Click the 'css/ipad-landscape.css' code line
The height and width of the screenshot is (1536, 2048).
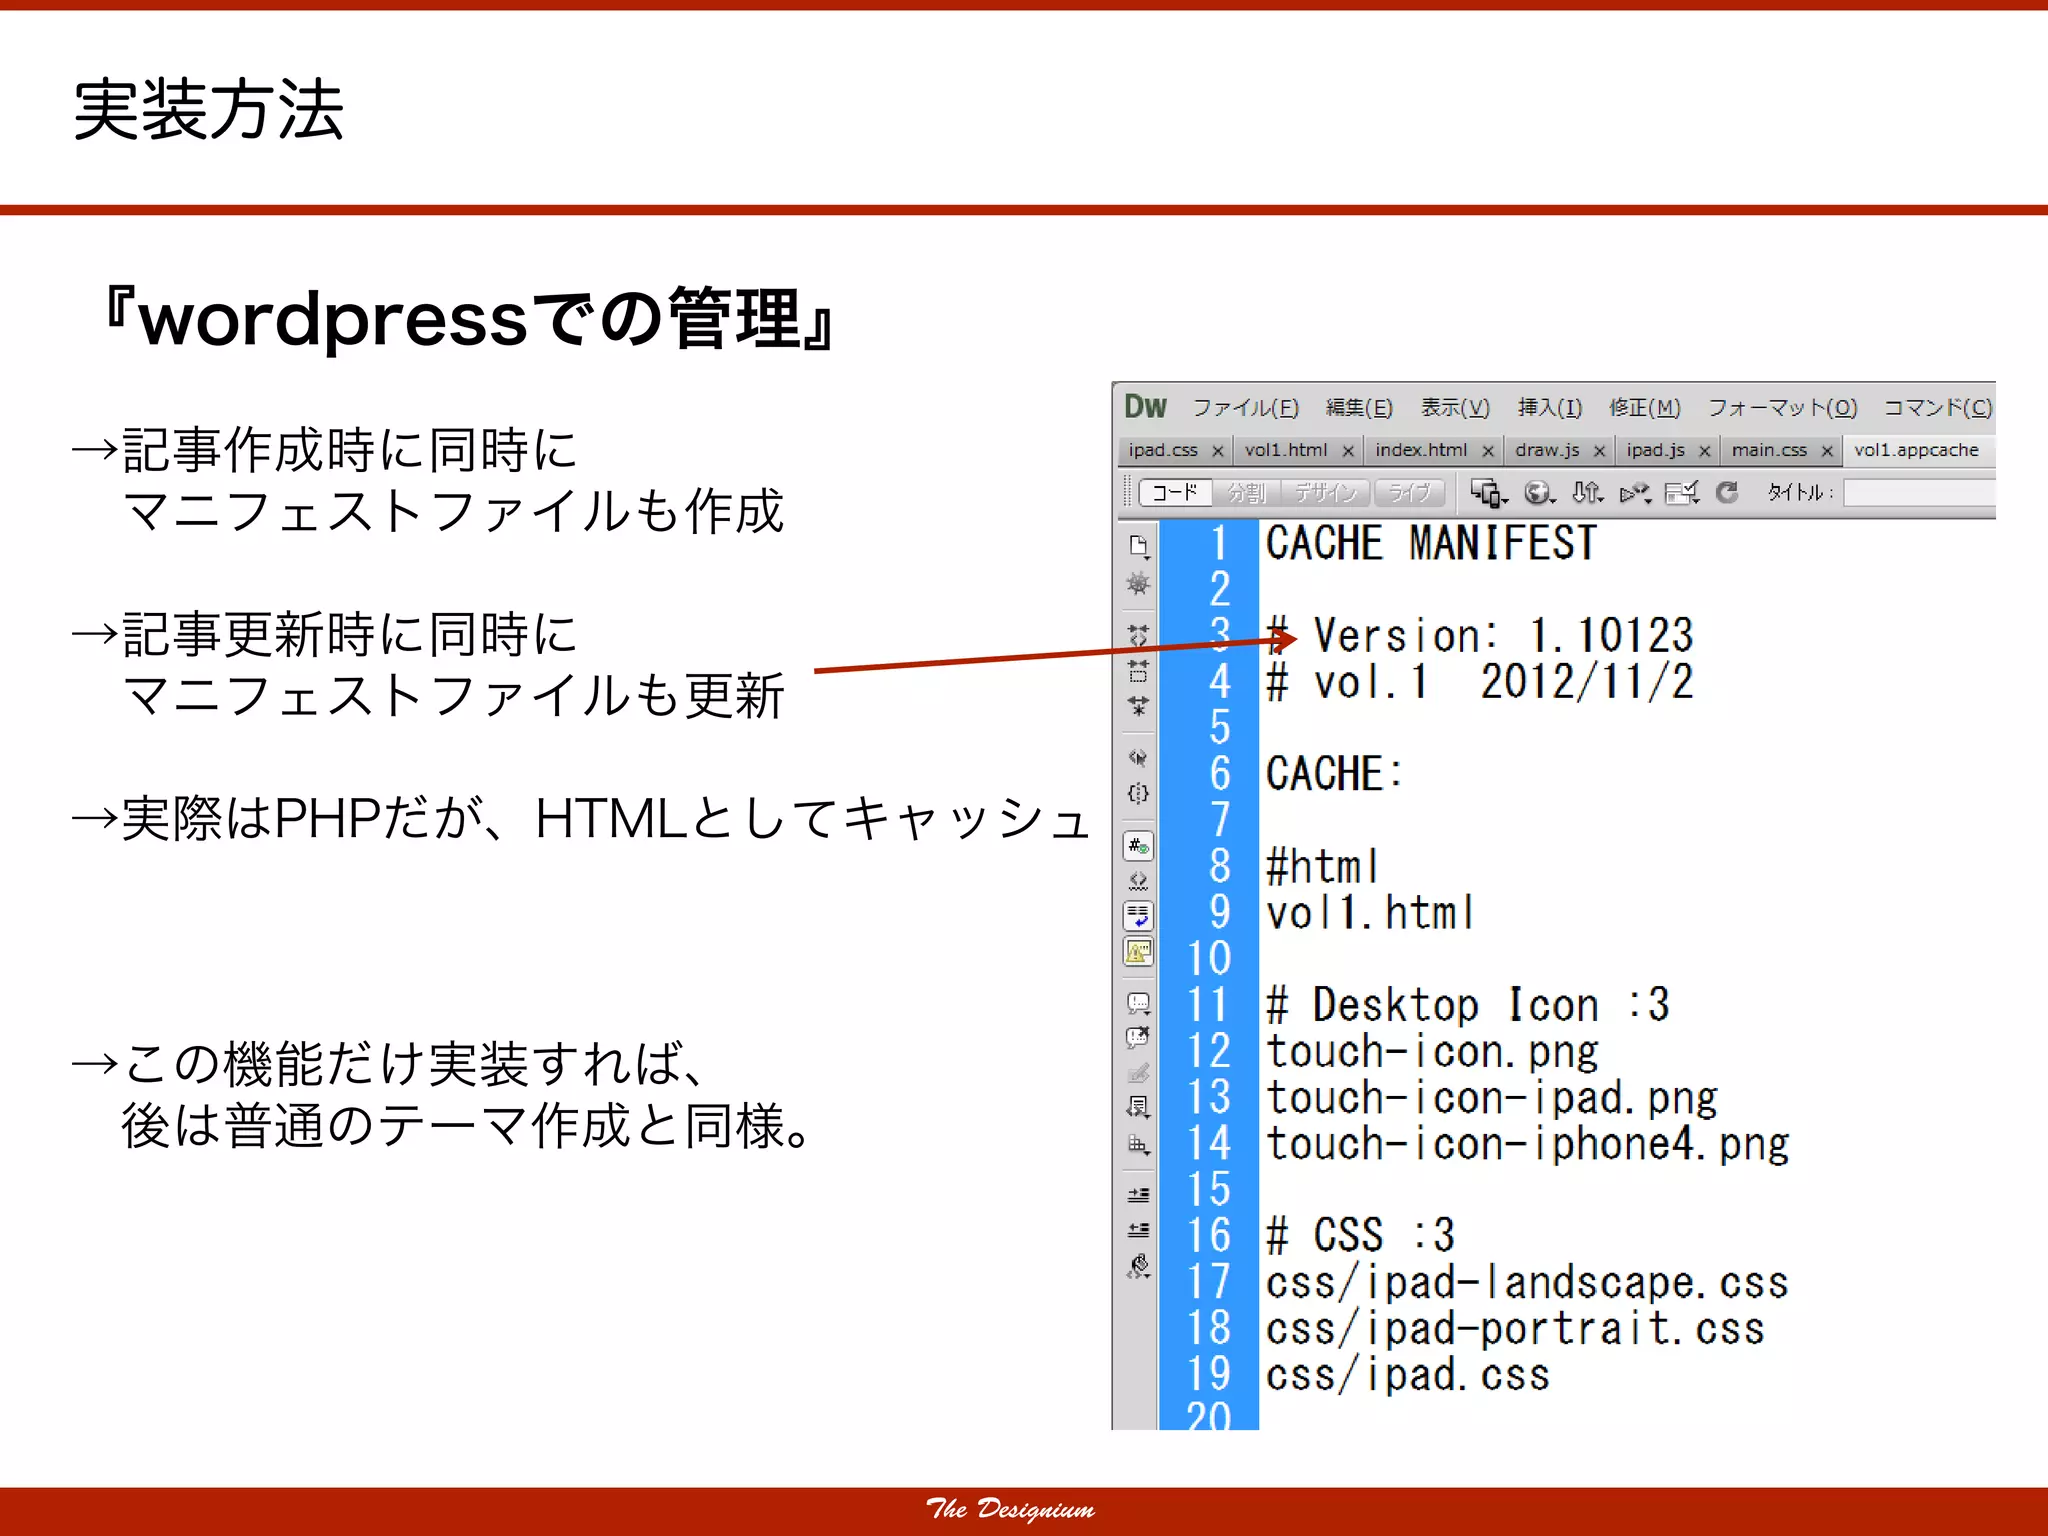pos(1527,1283)
